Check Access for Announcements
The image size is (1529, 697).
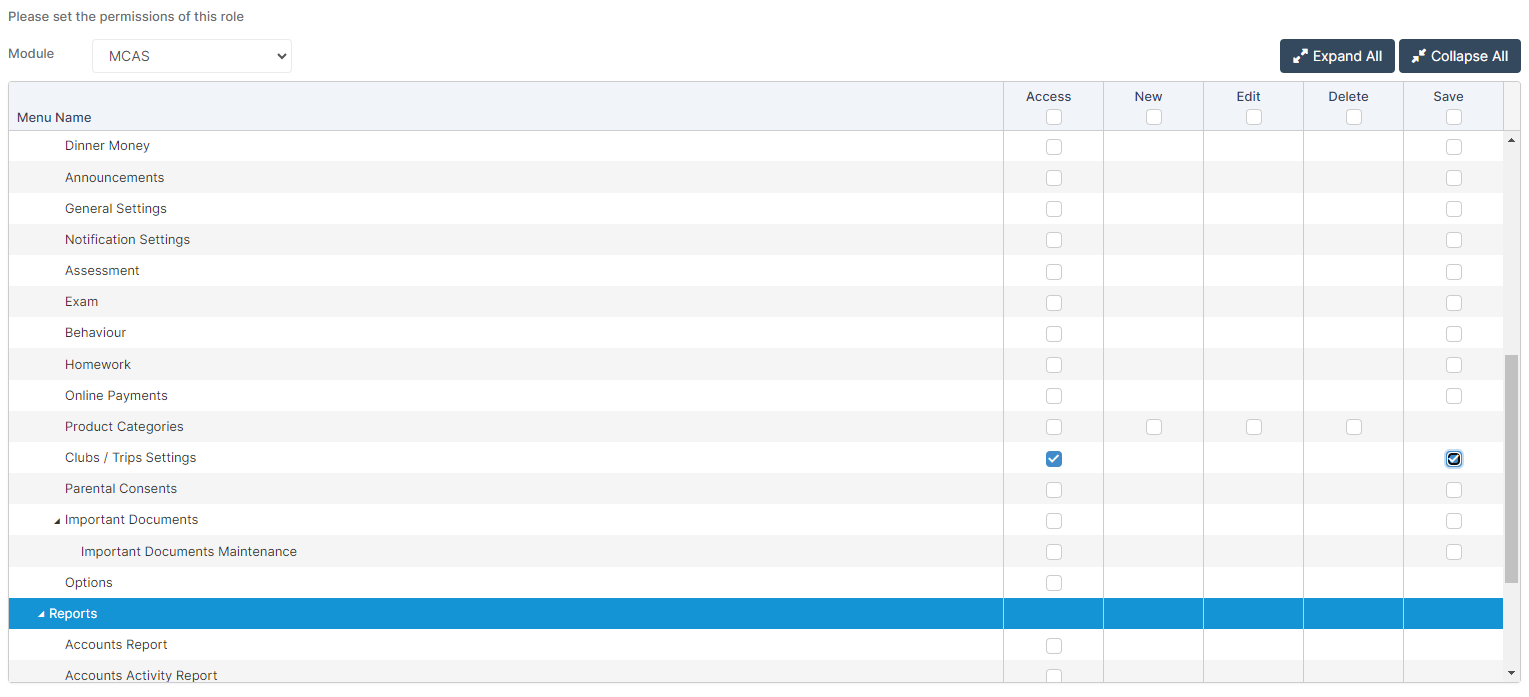1054,178
